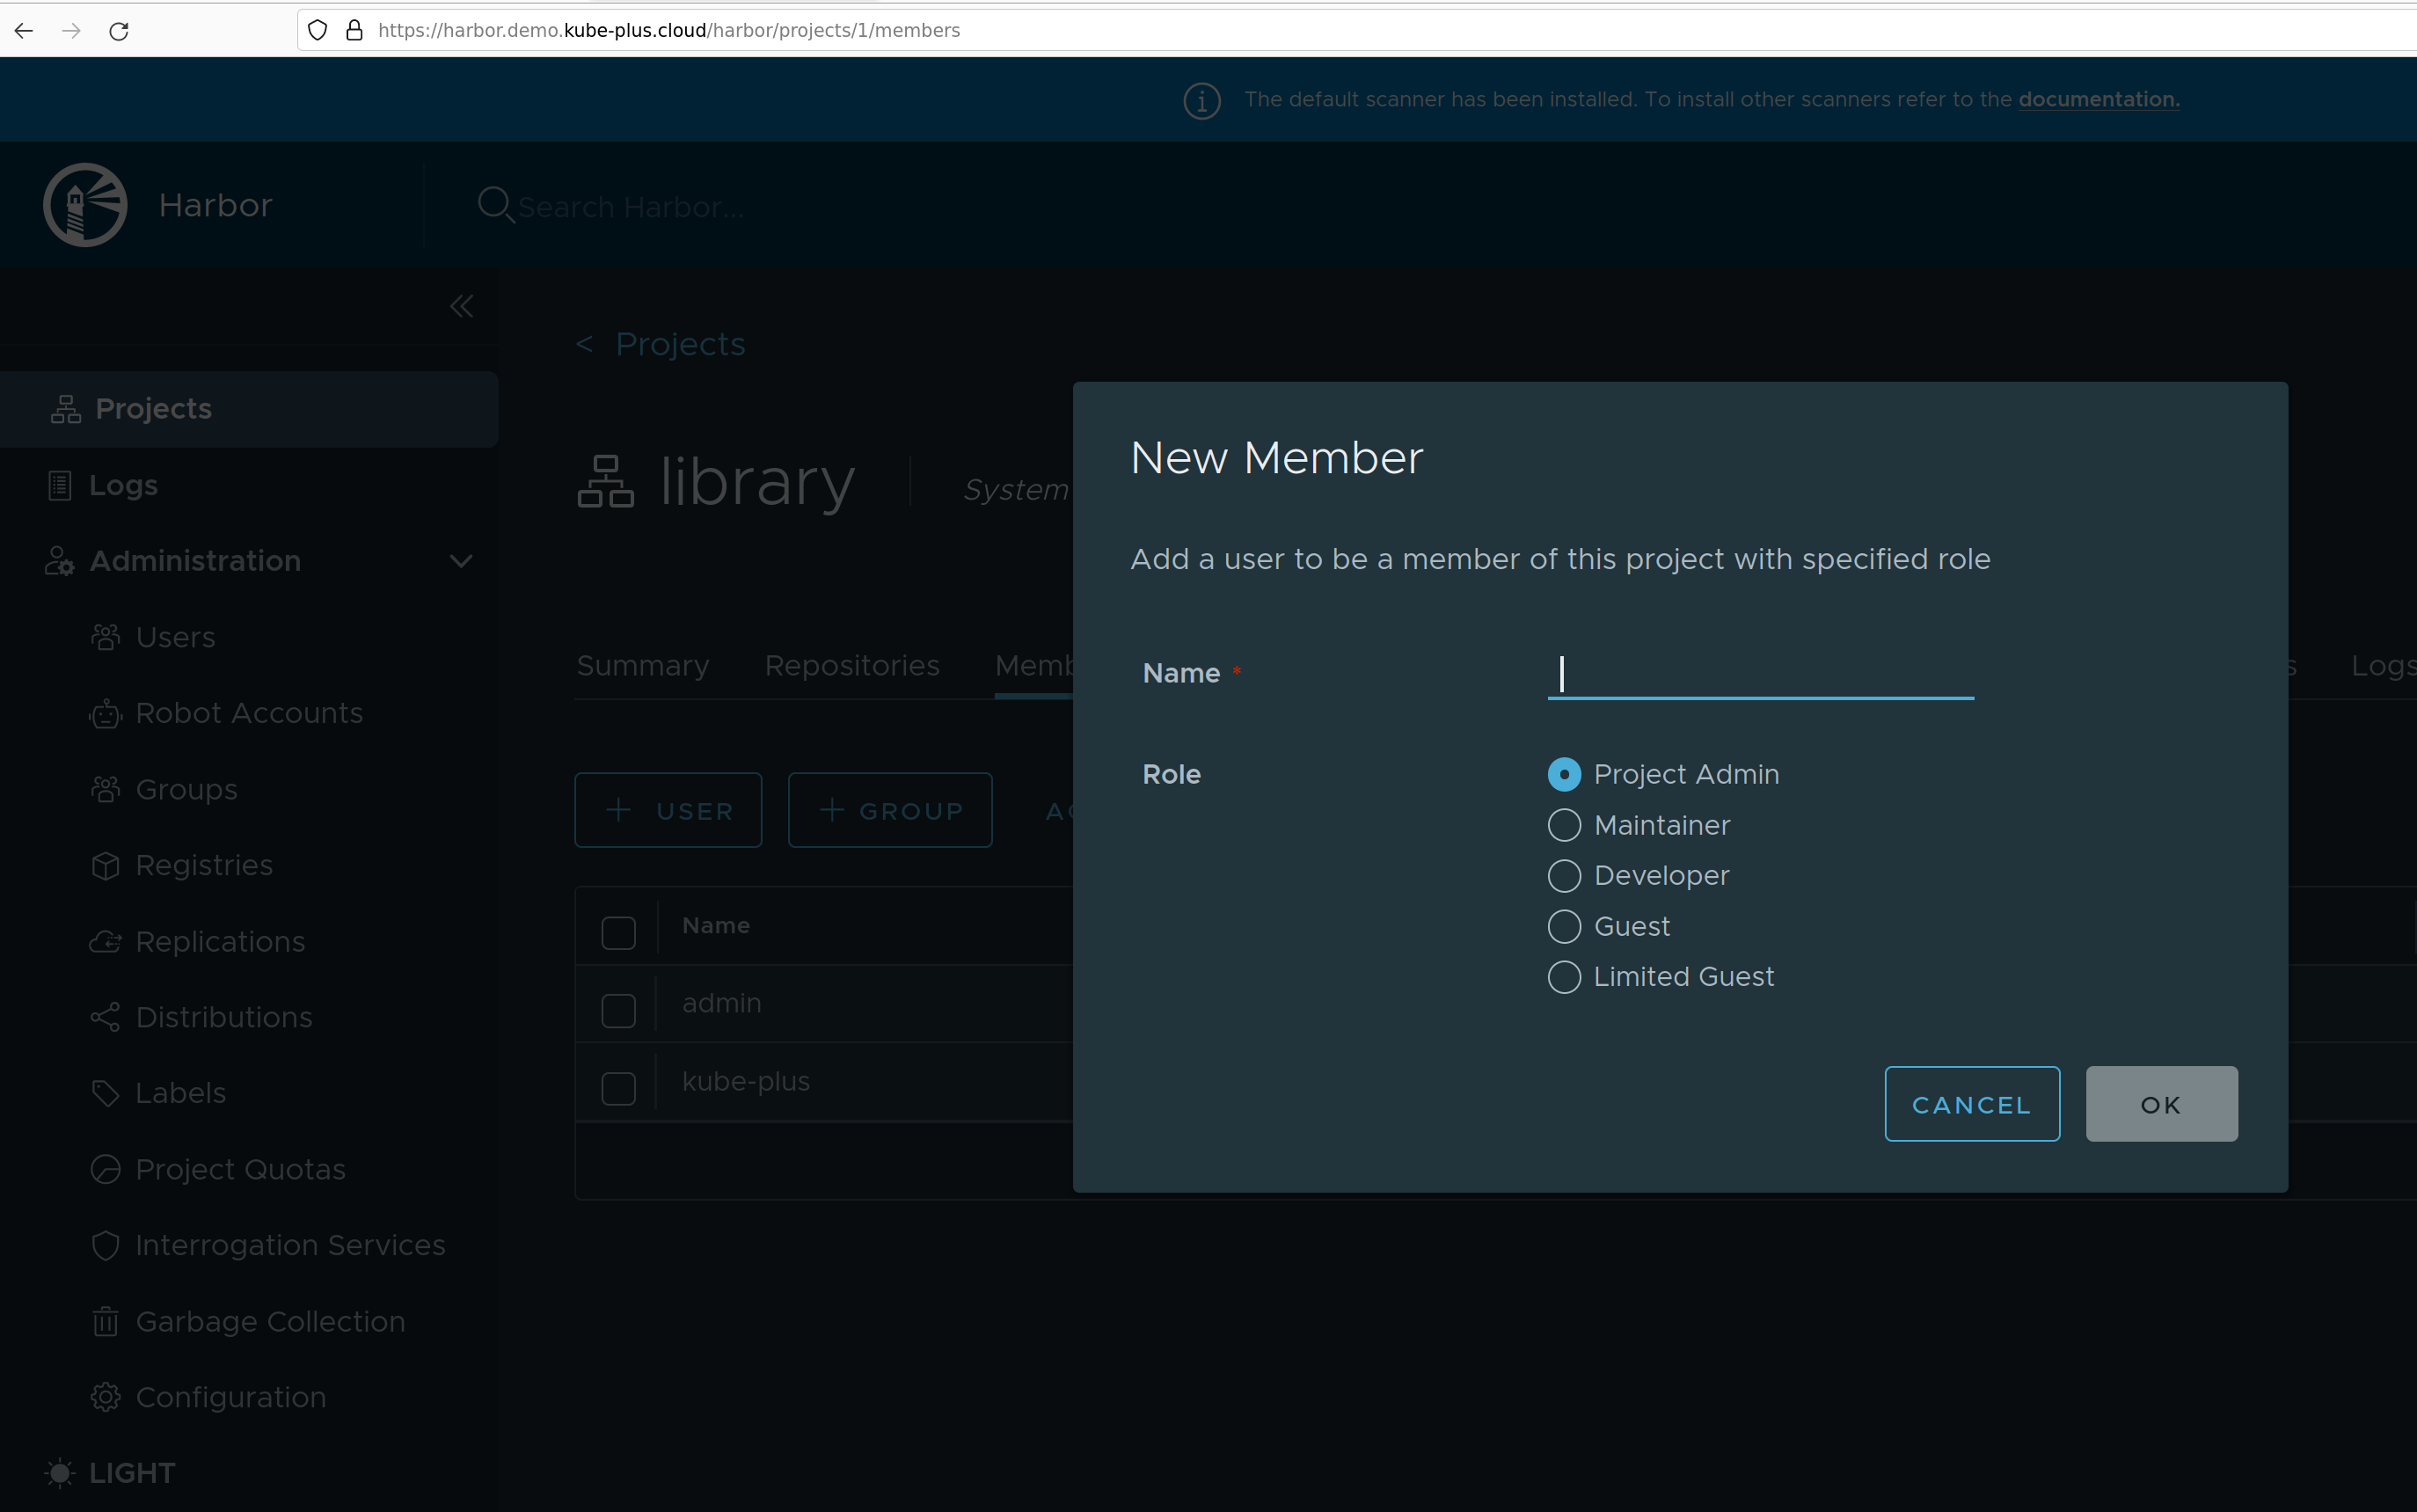This screenshot has width=2417, height=1512.
Task: Click CANCEL in New Member dialog
Action: pyautogui.click(x=1972, y=1104)
